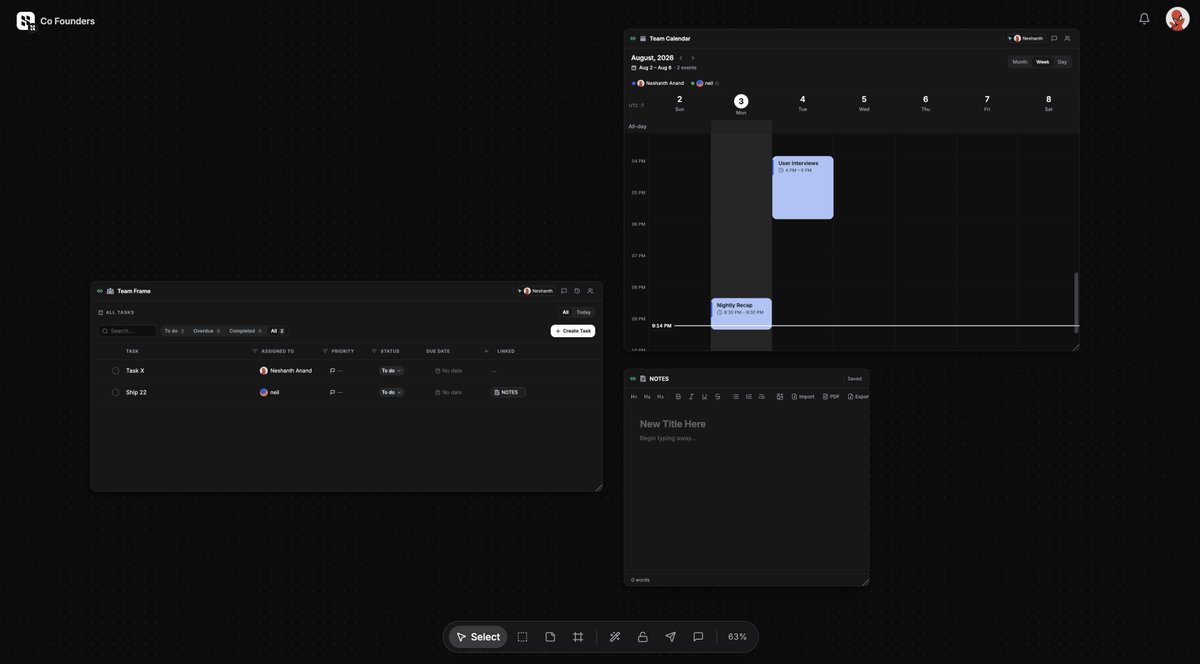Open the linked NOTES chip for Ship 22

[x=508, y=392]
